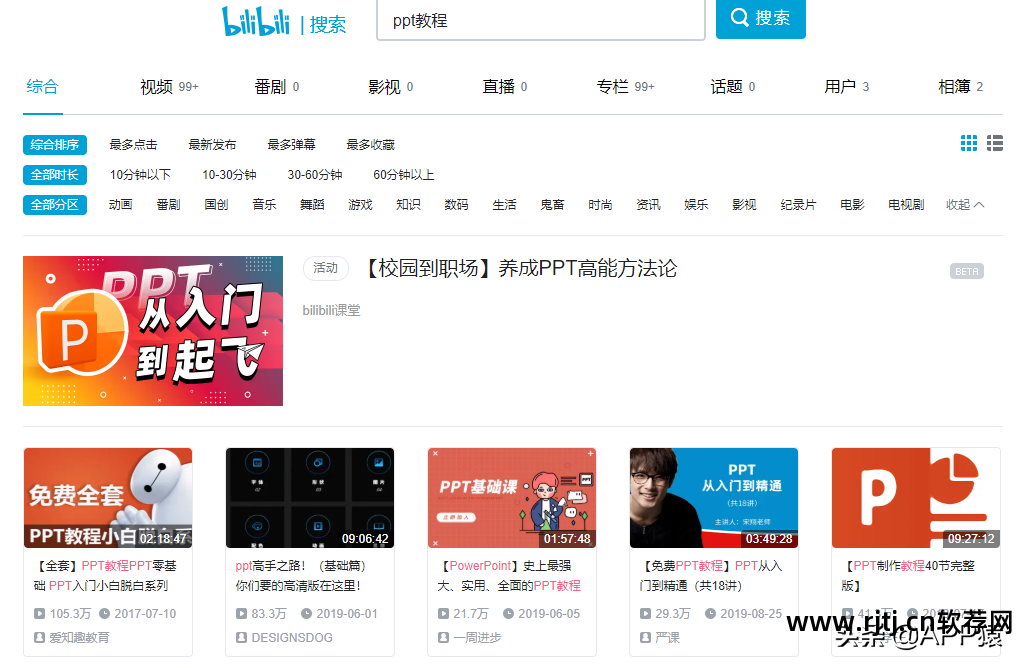Filter category to 动画

click(x=121, y=205)
